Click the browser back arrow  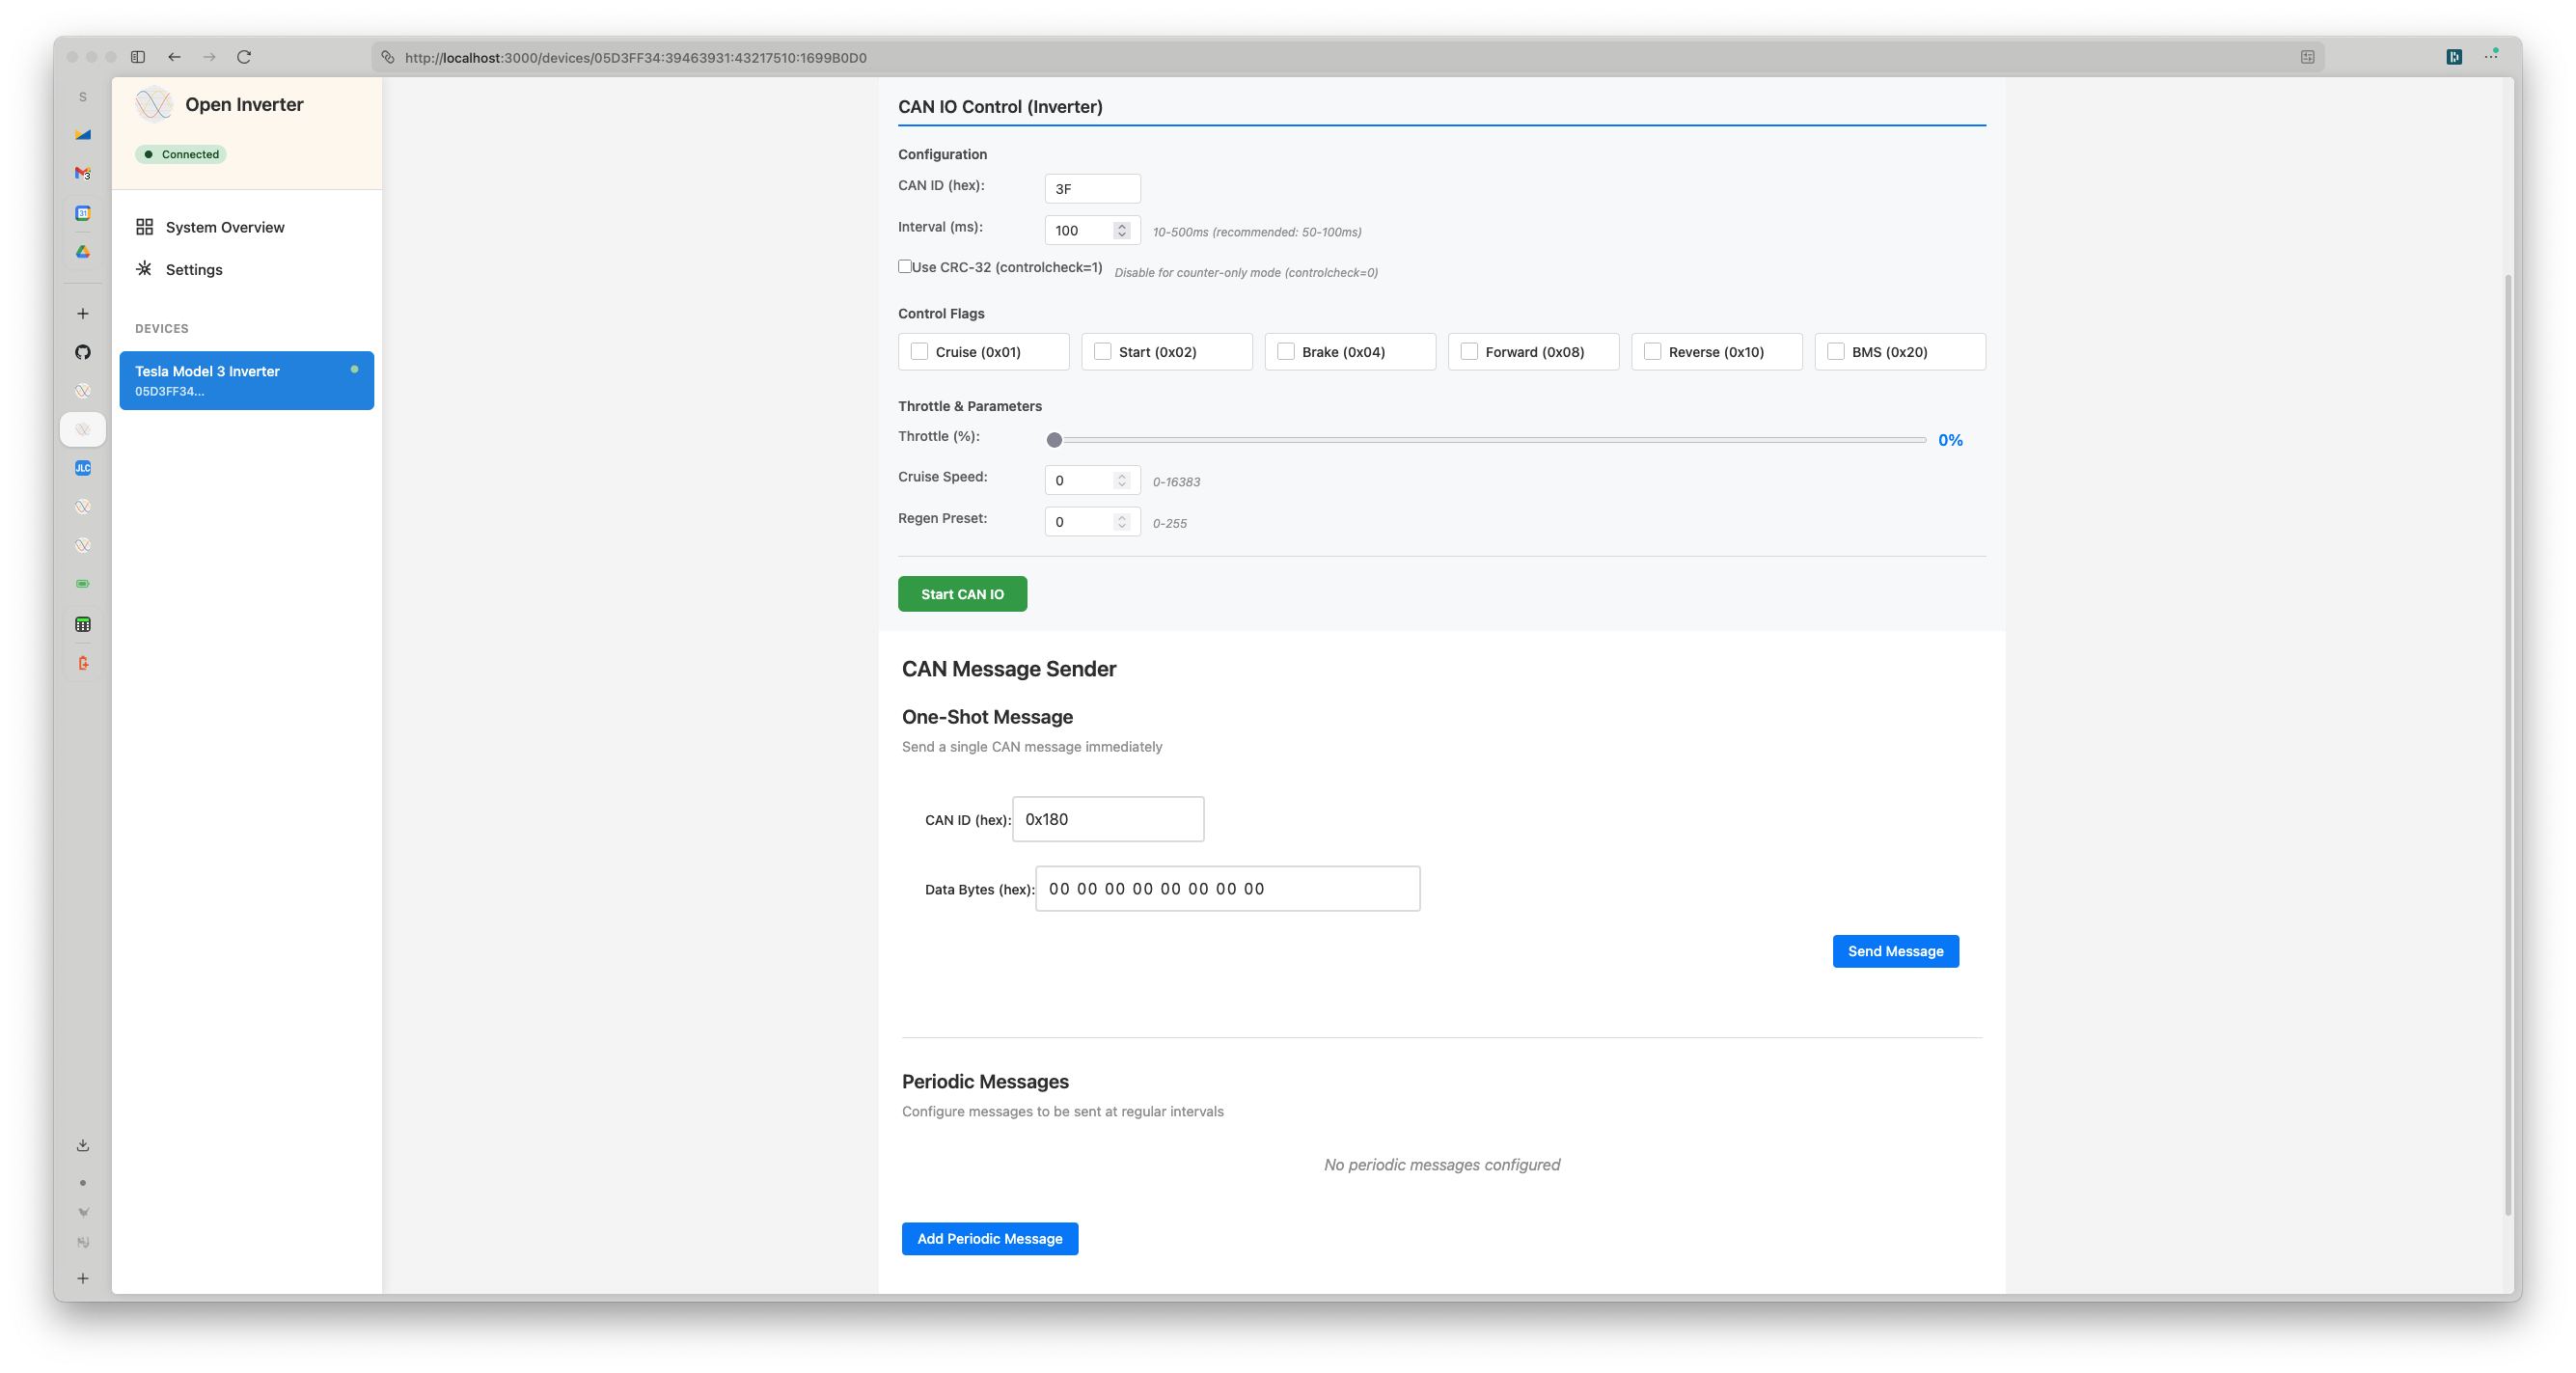(175, 57)
